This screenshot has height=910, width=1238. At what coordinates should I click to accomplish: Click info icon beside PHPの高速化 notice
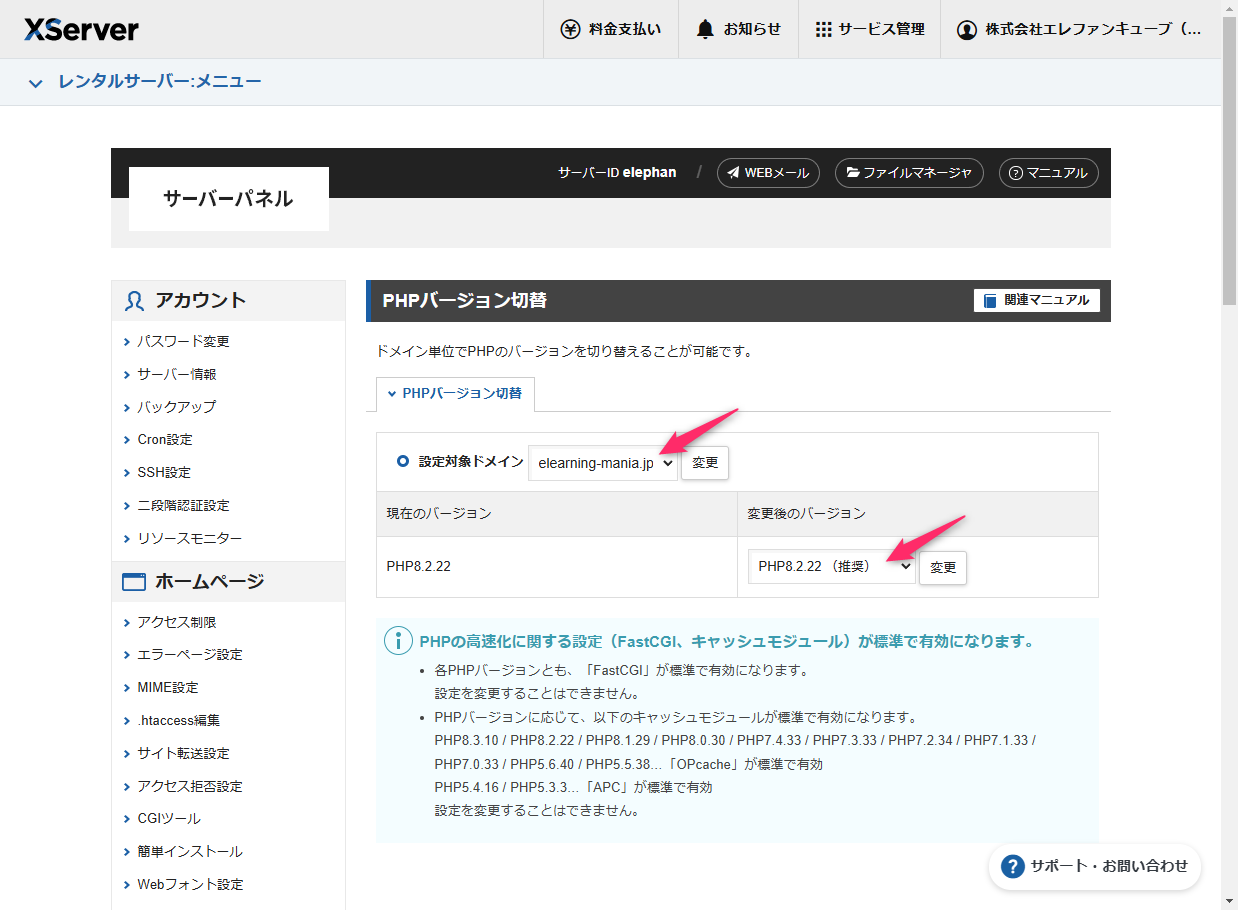click(x=399, y=641)
